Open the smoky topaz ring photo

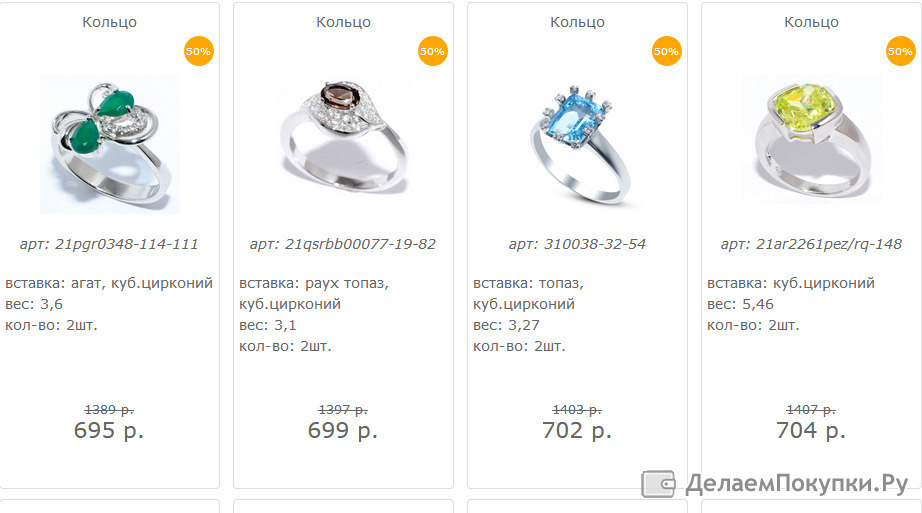pos(343,139)
